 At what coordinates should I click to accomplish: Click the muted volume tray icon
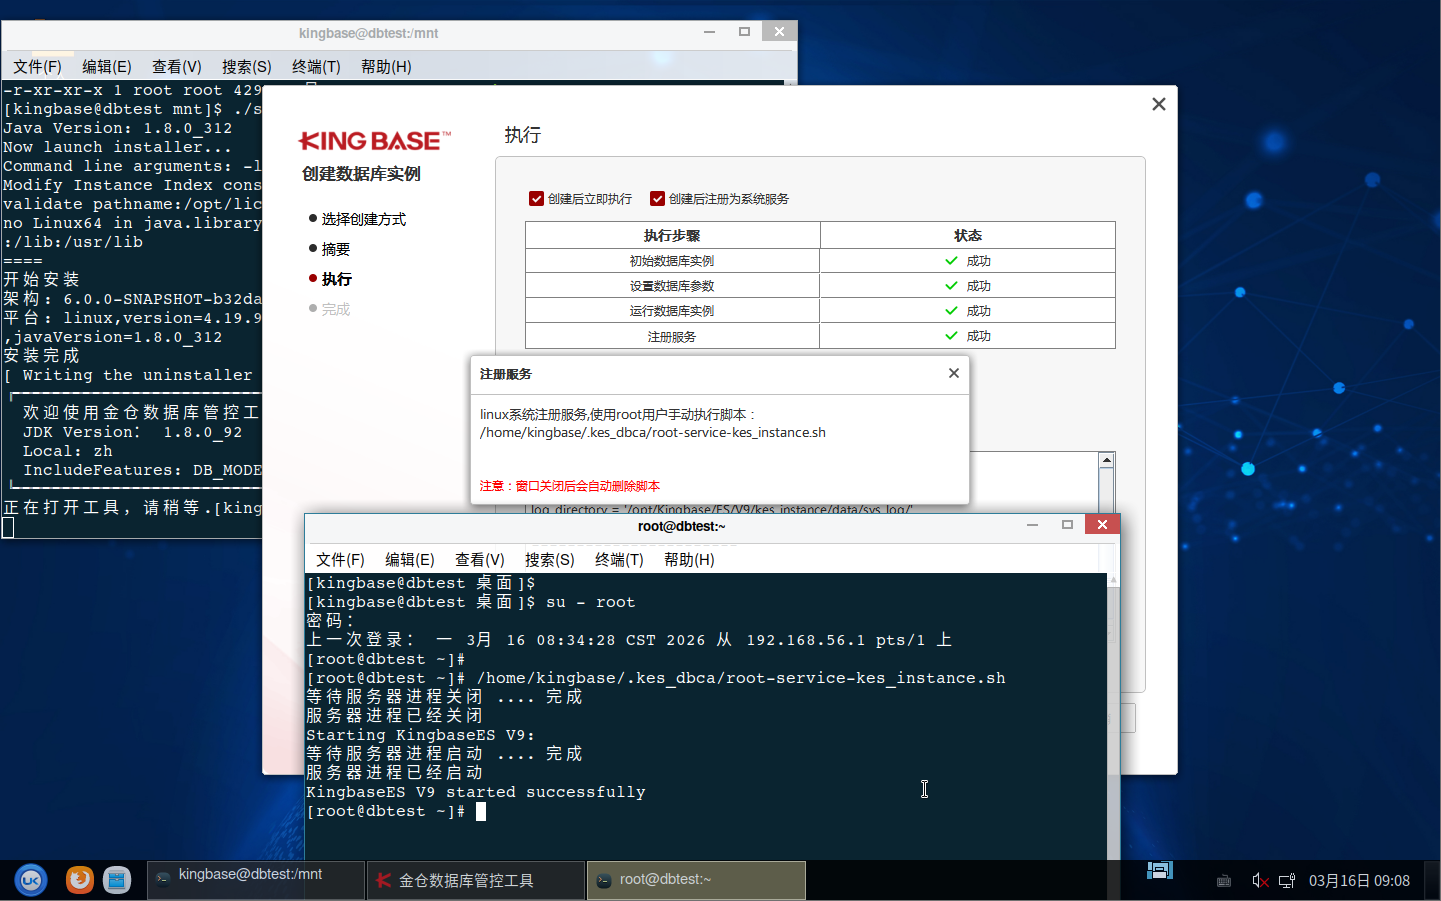pos(1260,881)
